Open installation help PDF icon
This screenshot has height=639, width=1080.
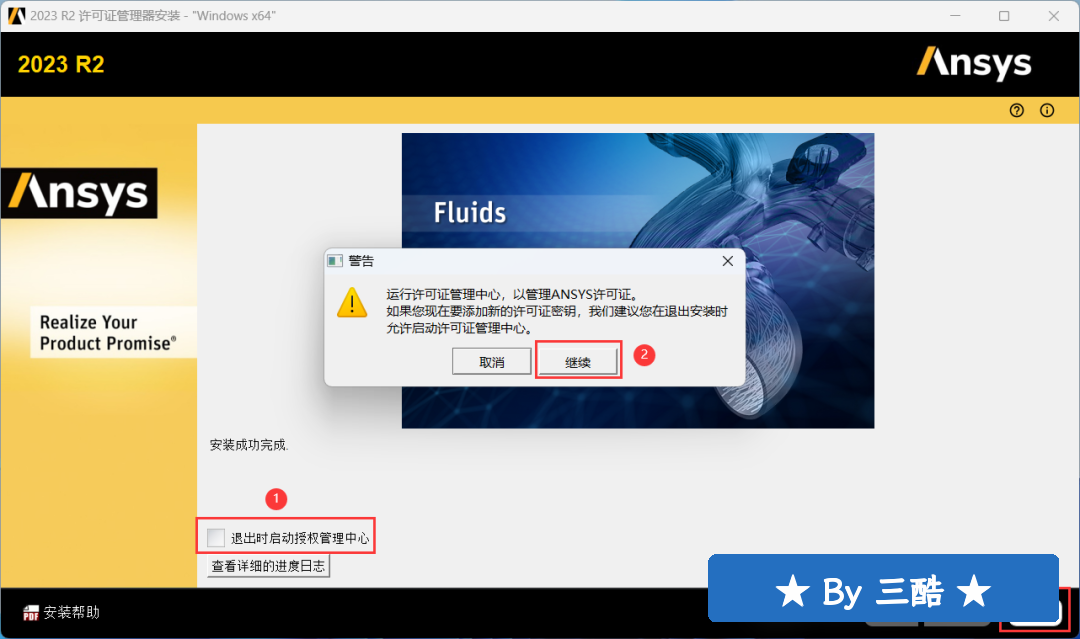31,613
